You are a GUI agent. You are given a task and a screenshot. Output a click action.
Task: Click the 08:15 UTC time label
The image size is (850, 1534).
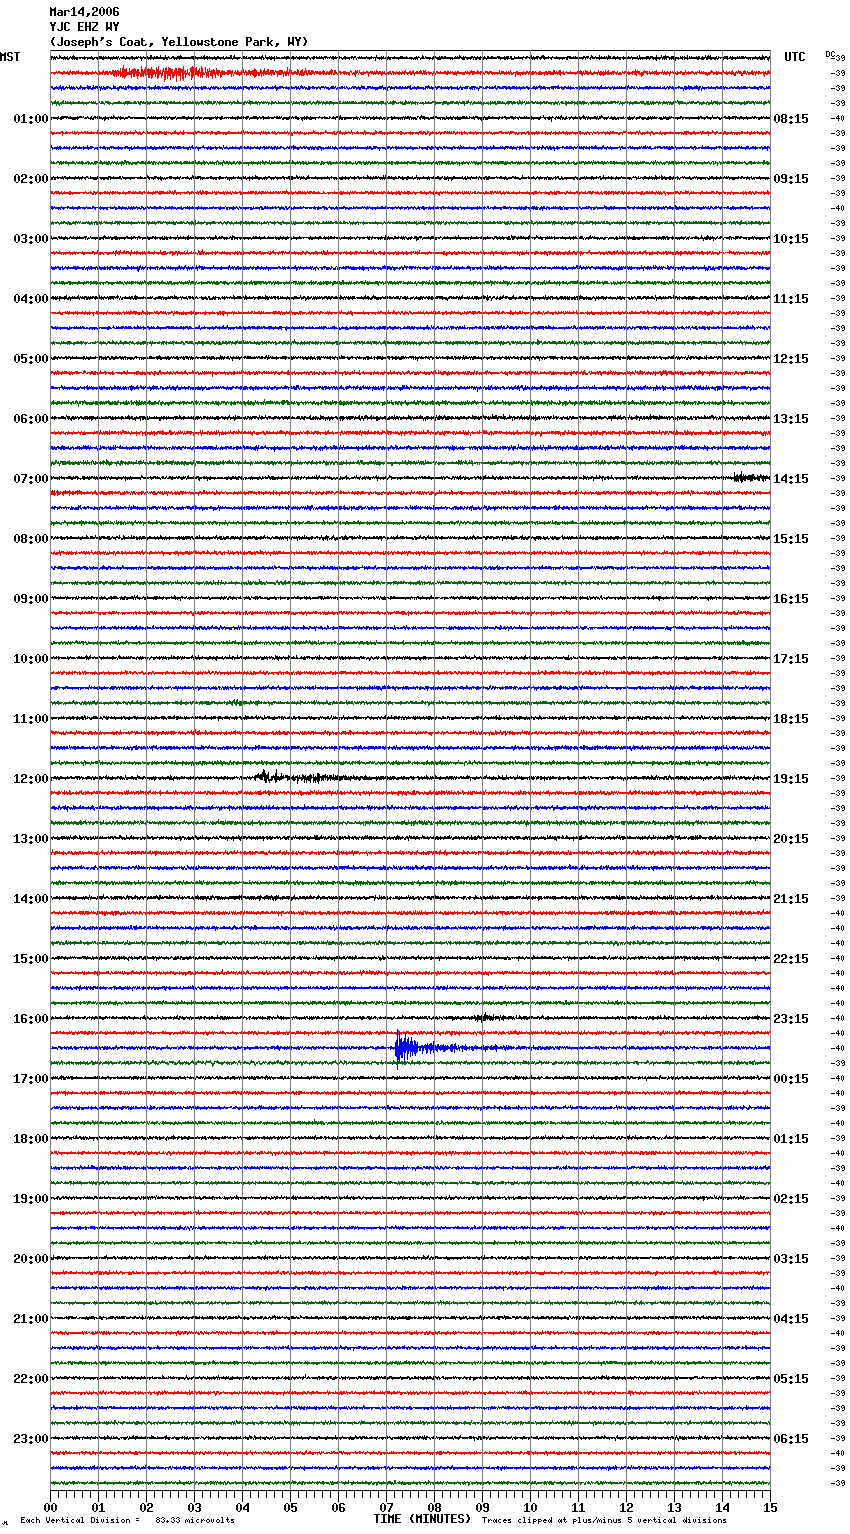point(791,119)
